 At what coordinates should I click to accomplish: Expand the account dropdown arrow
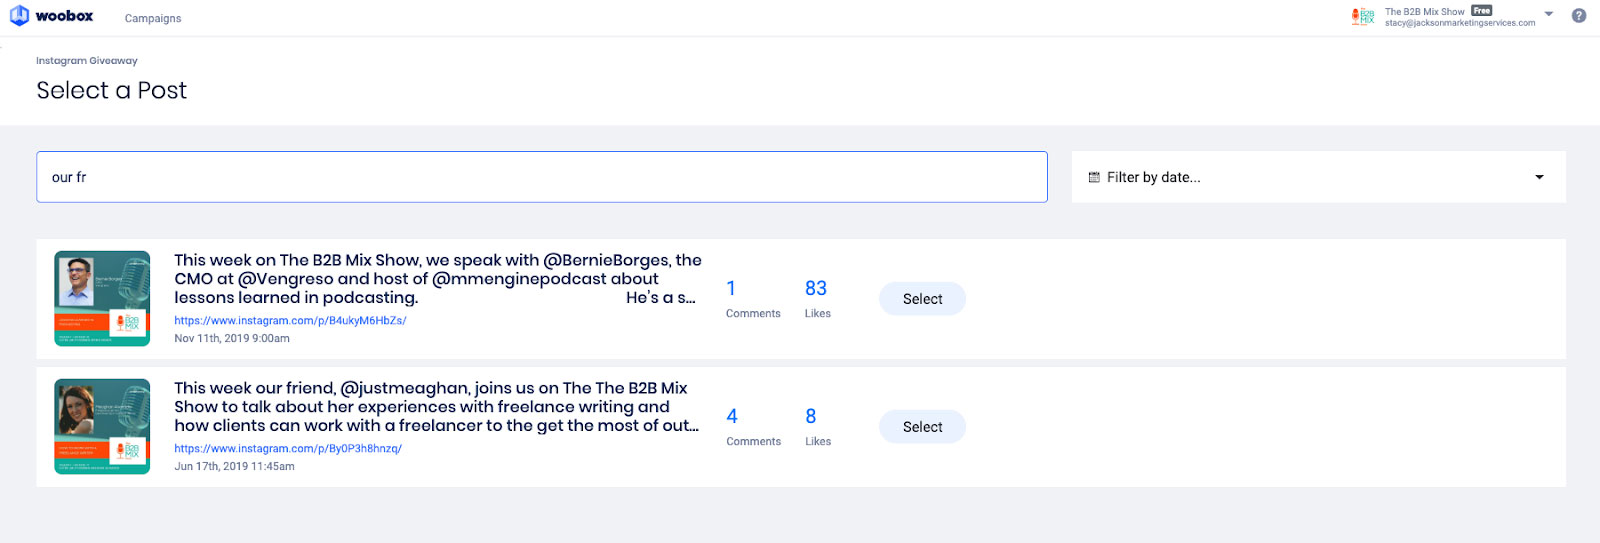click(1549, 14)
